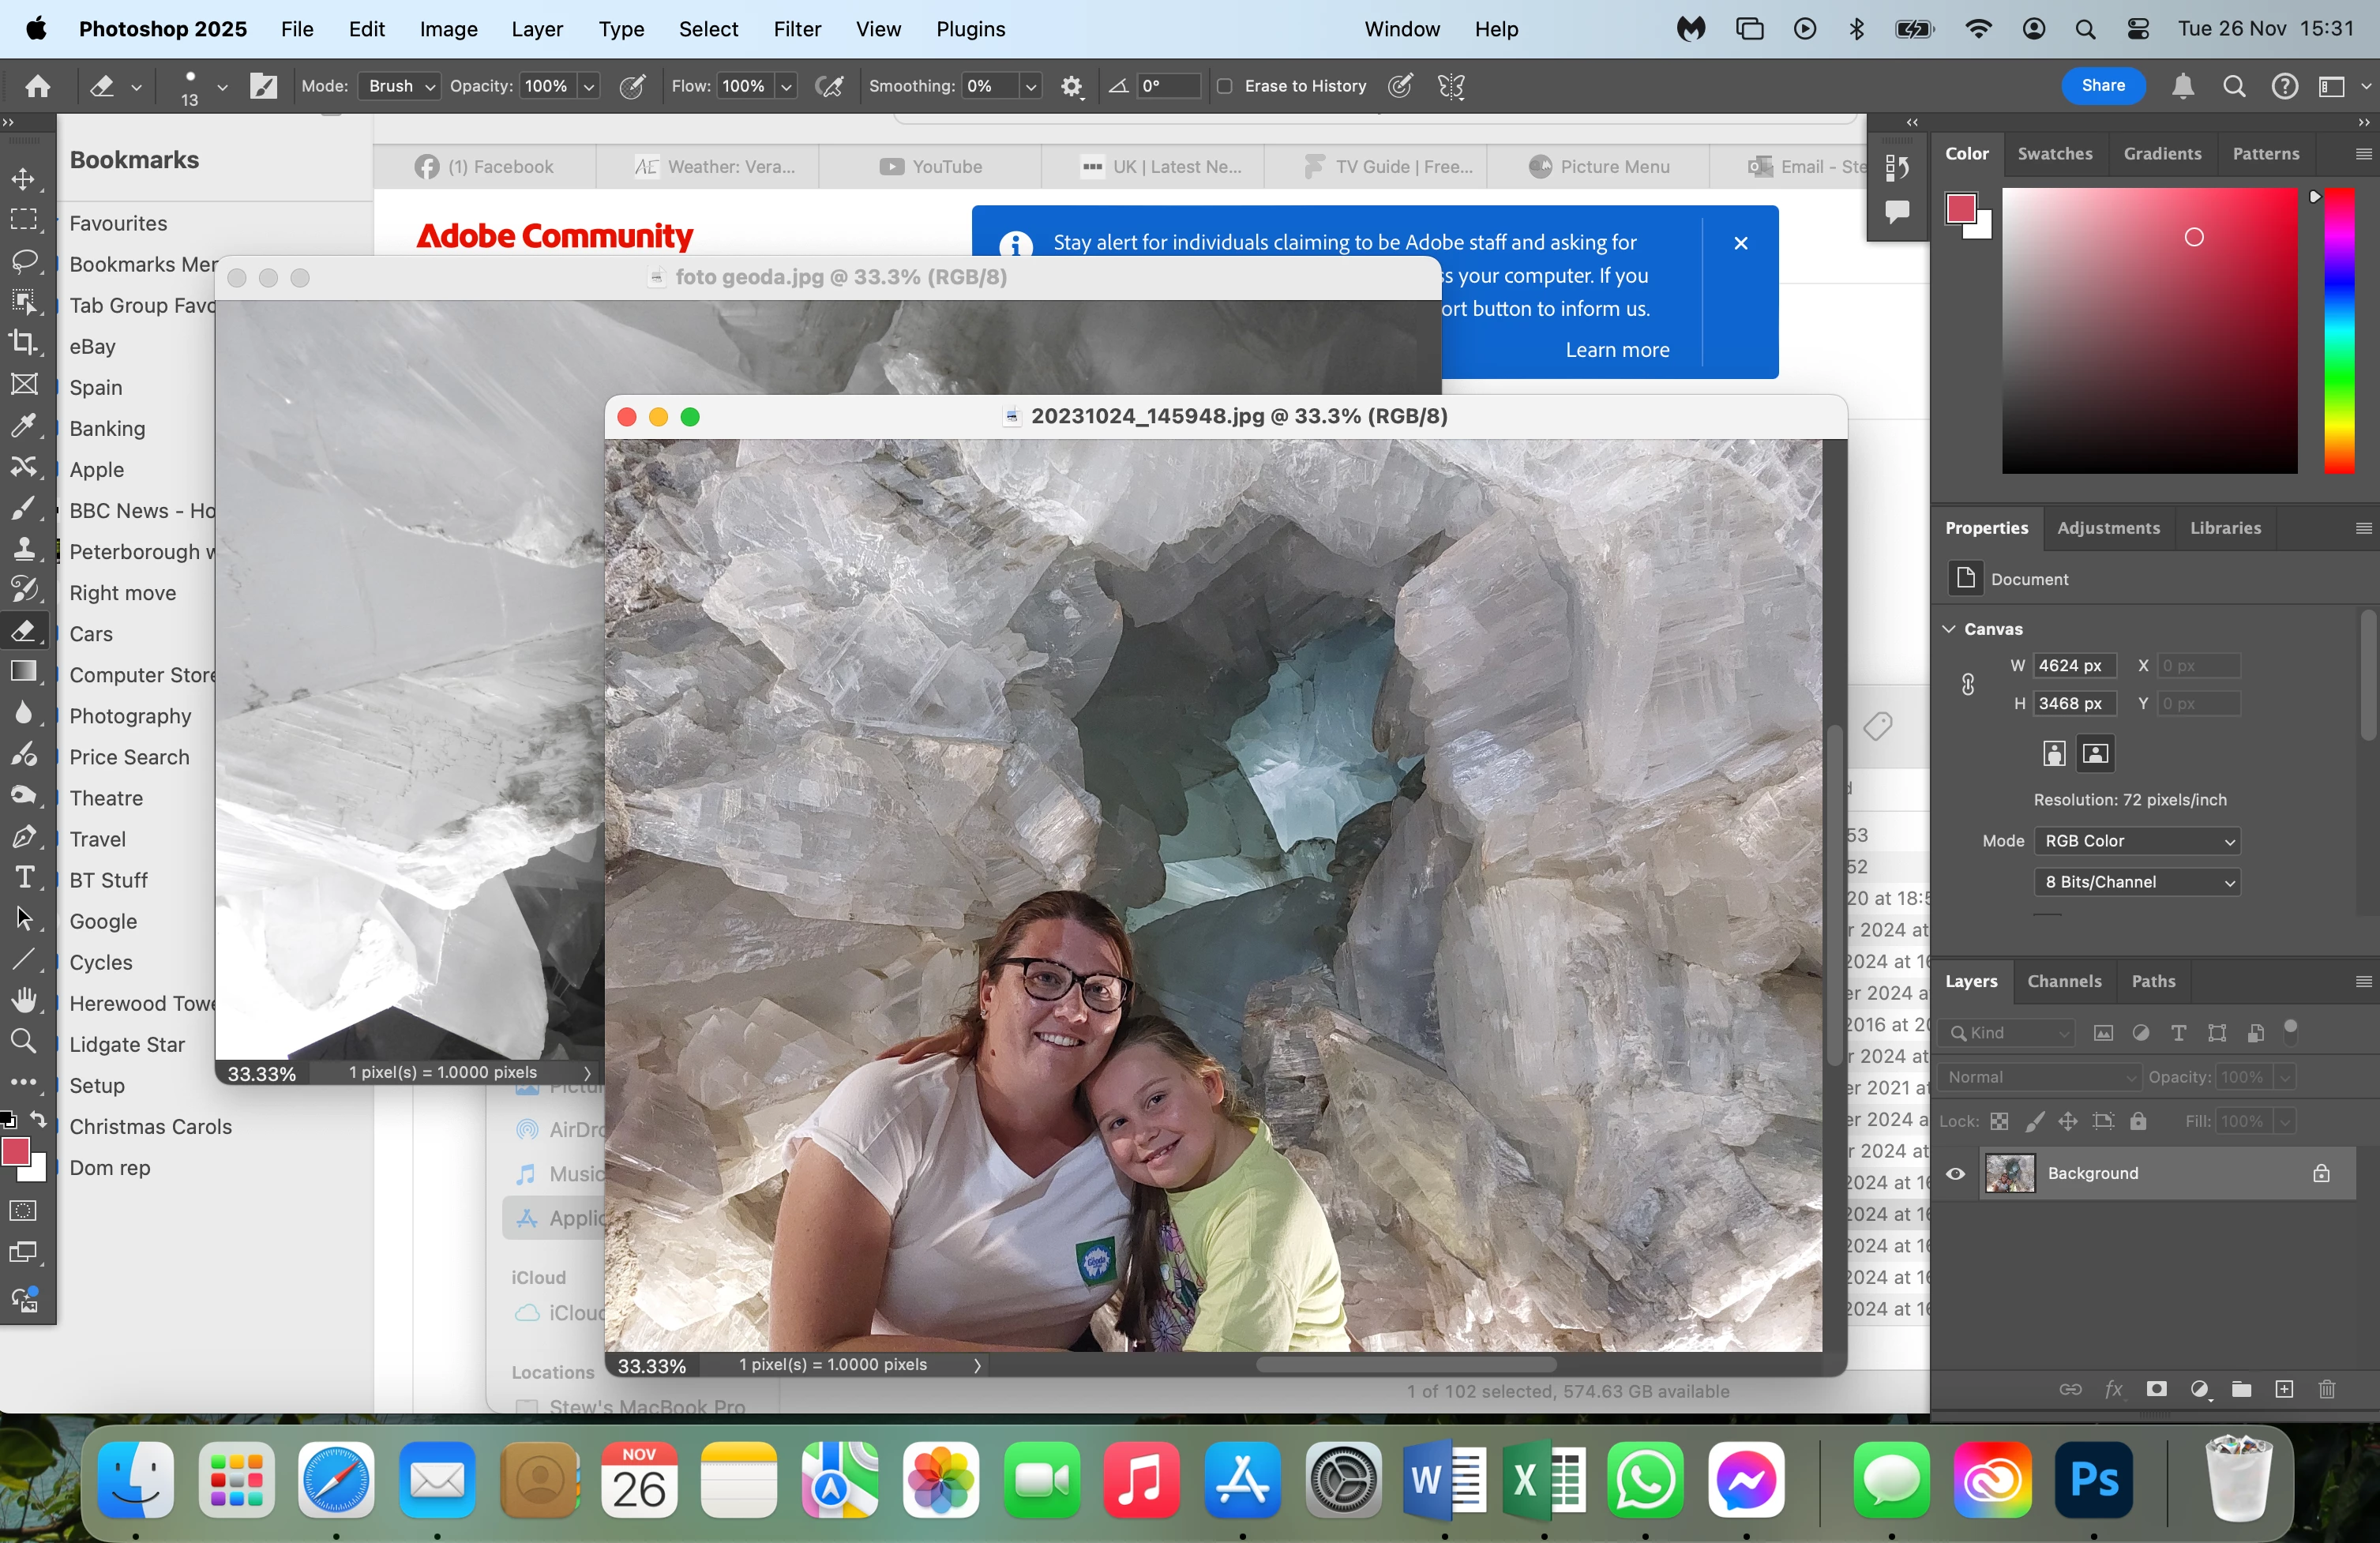Collapse the Canvas section
This screenshot has height=1543, width=2380.
1949,629
